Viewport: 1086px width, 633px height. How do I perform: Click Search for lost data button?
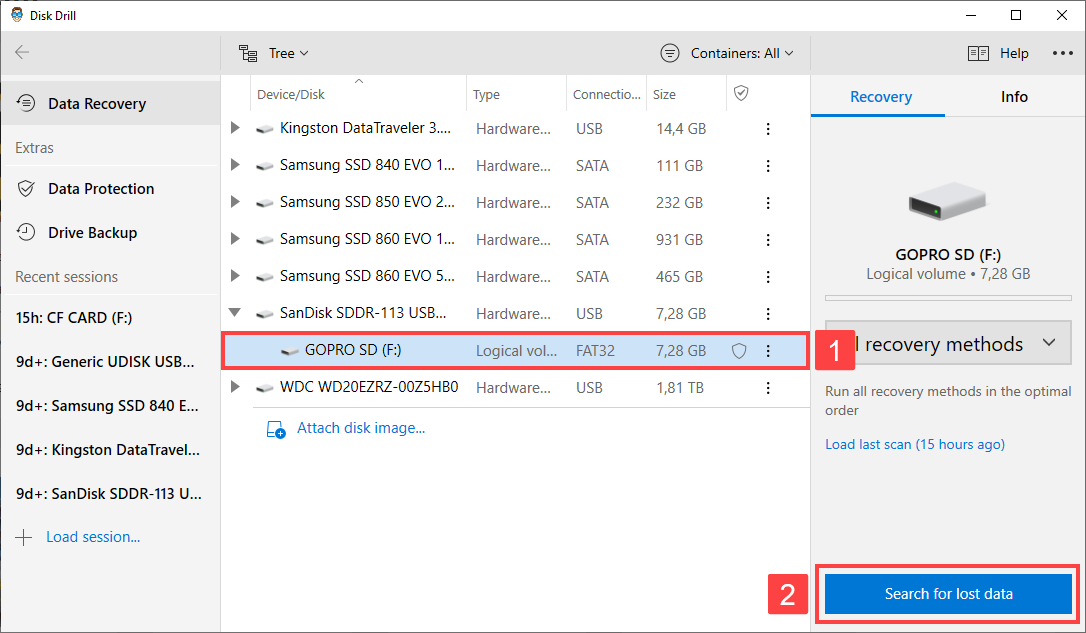948,594
